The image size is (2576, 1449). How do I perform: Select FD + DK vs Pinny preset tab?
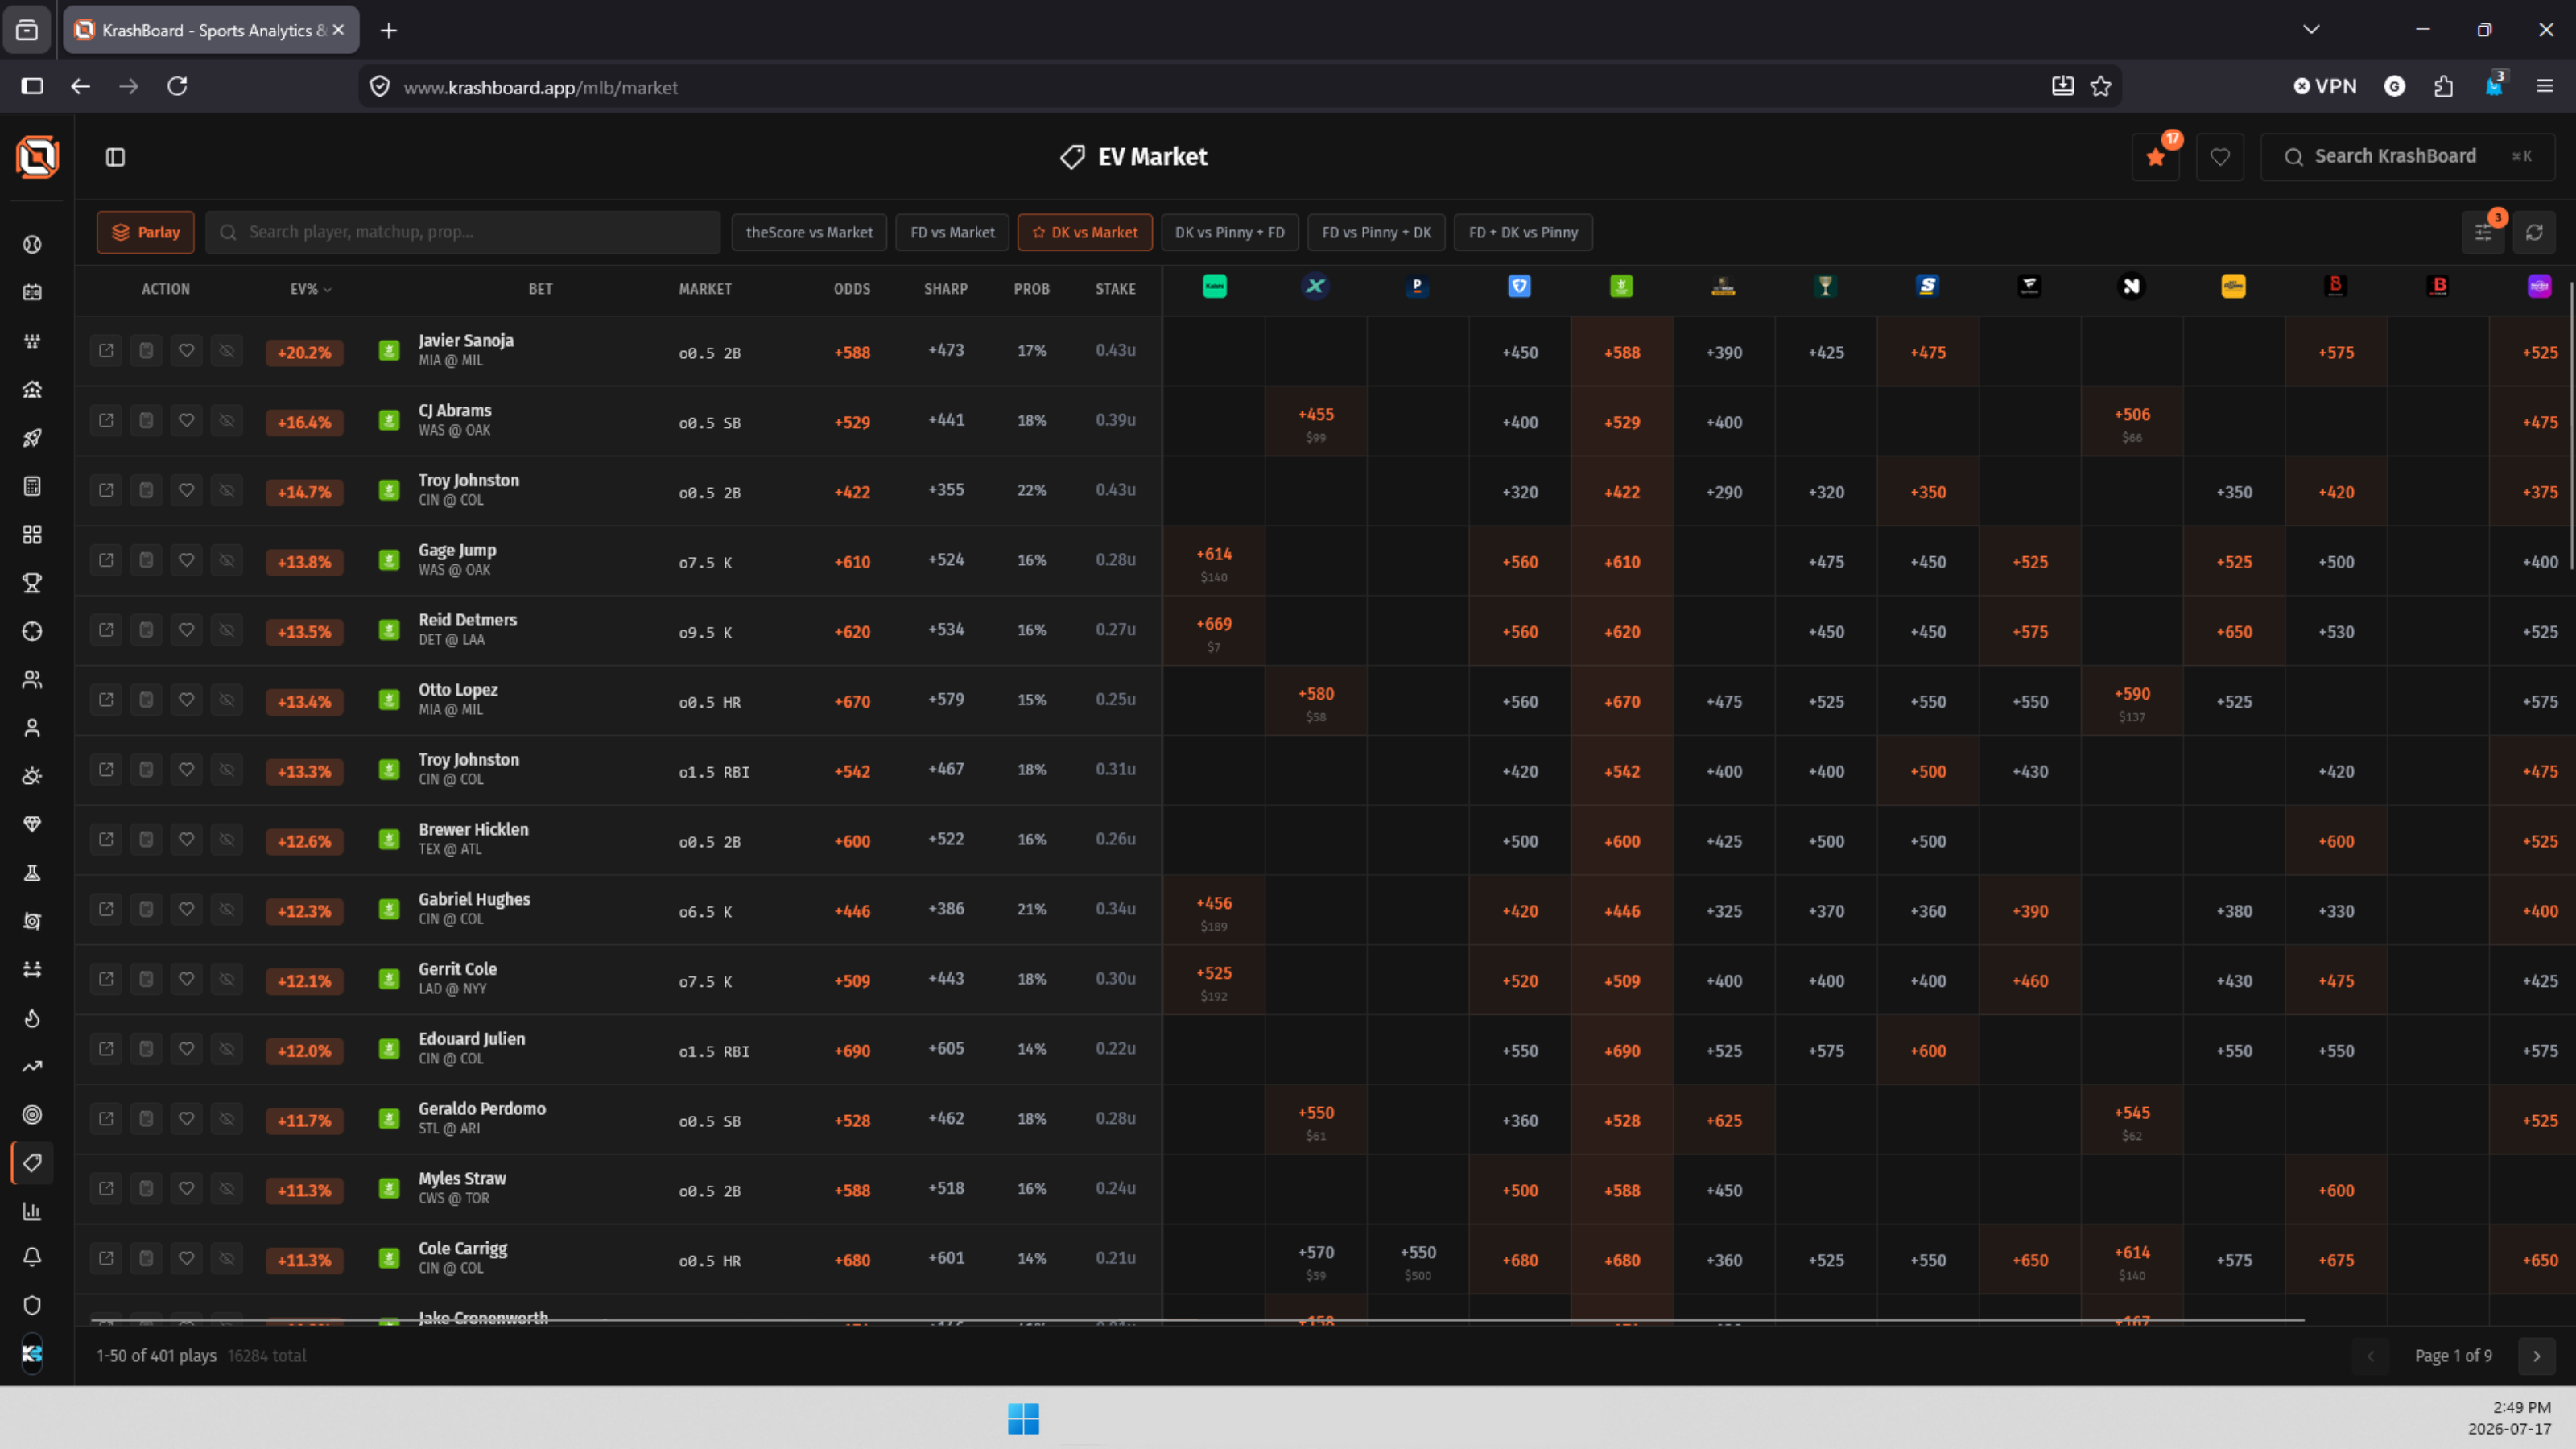coord(1523,232)
